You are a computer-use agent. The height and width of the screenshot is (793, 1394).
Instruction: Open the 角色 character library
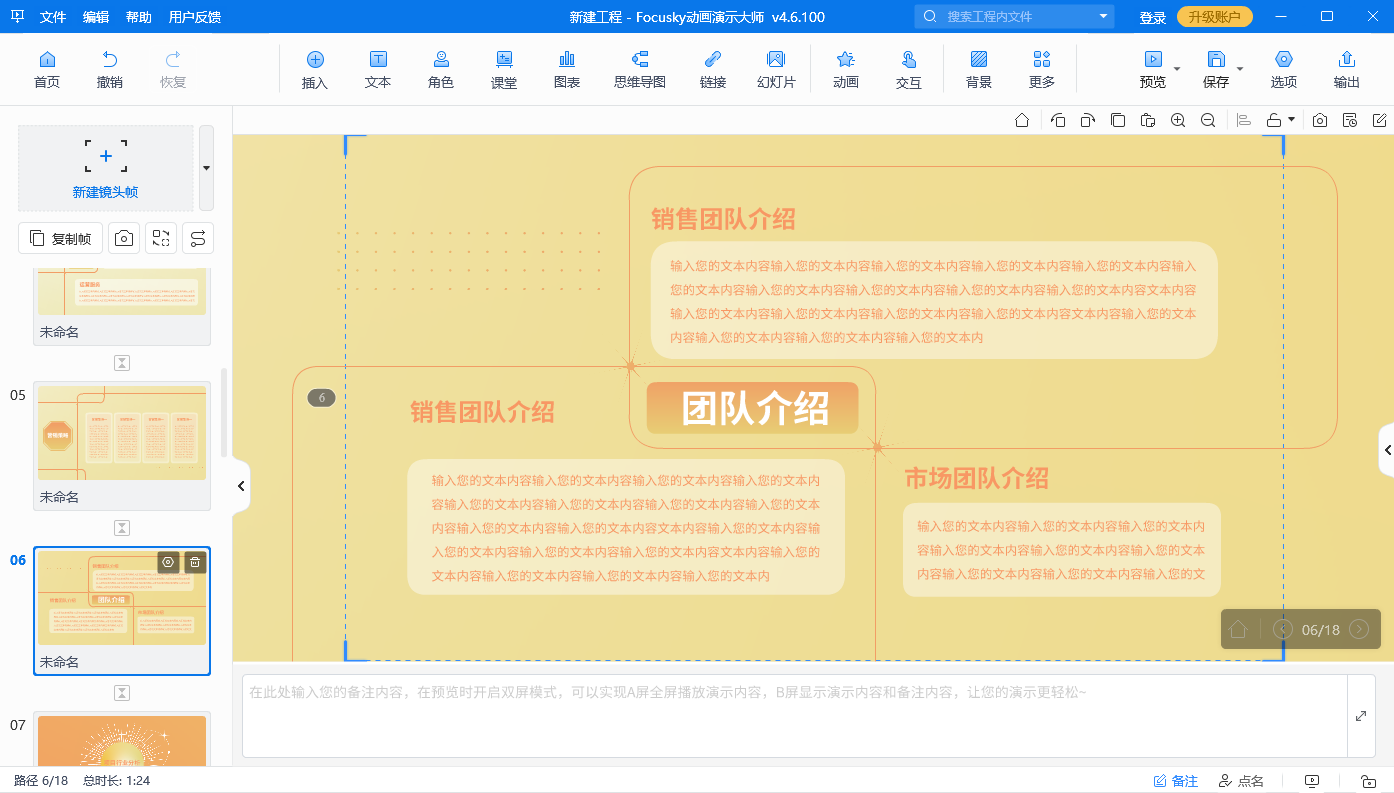click(x=441, y=69)
